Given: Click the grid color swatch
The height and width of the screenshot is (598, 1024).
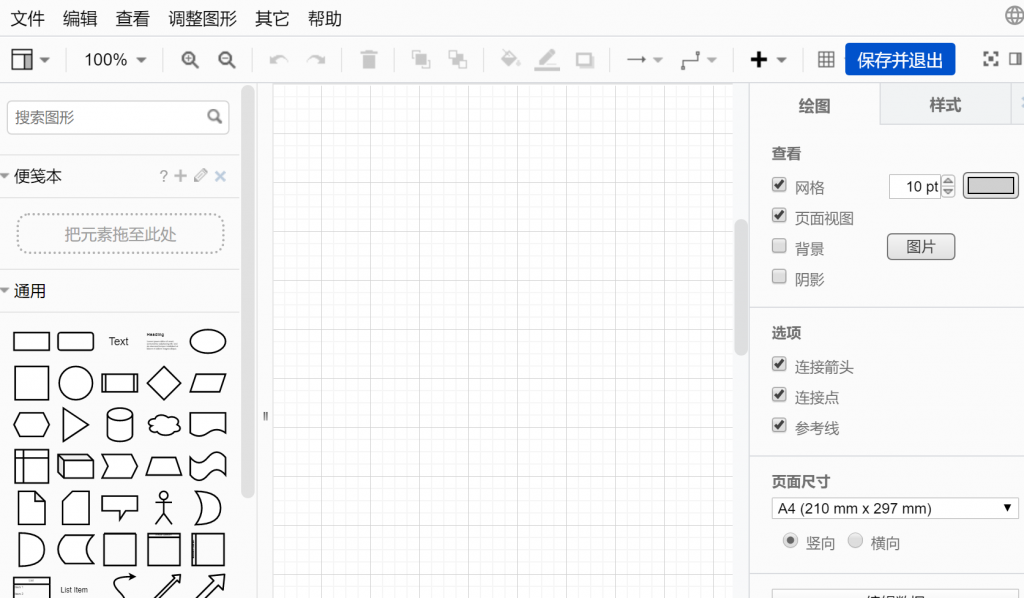Looking at the screenshot, I should tap(990, 185).
